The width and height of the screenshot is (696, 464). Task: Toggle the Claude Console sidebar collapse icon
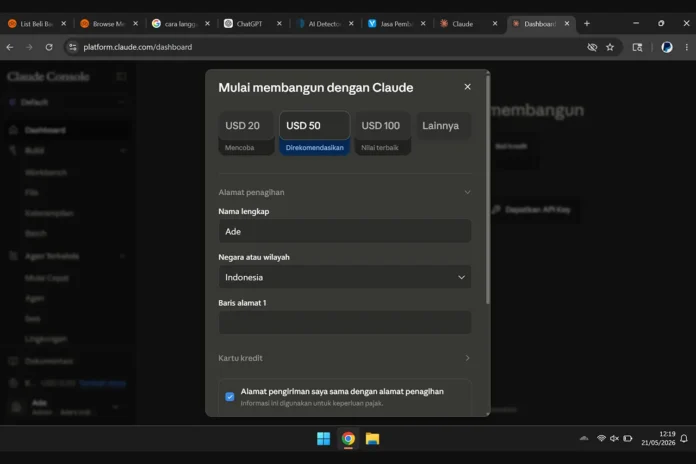coord(121,76)
